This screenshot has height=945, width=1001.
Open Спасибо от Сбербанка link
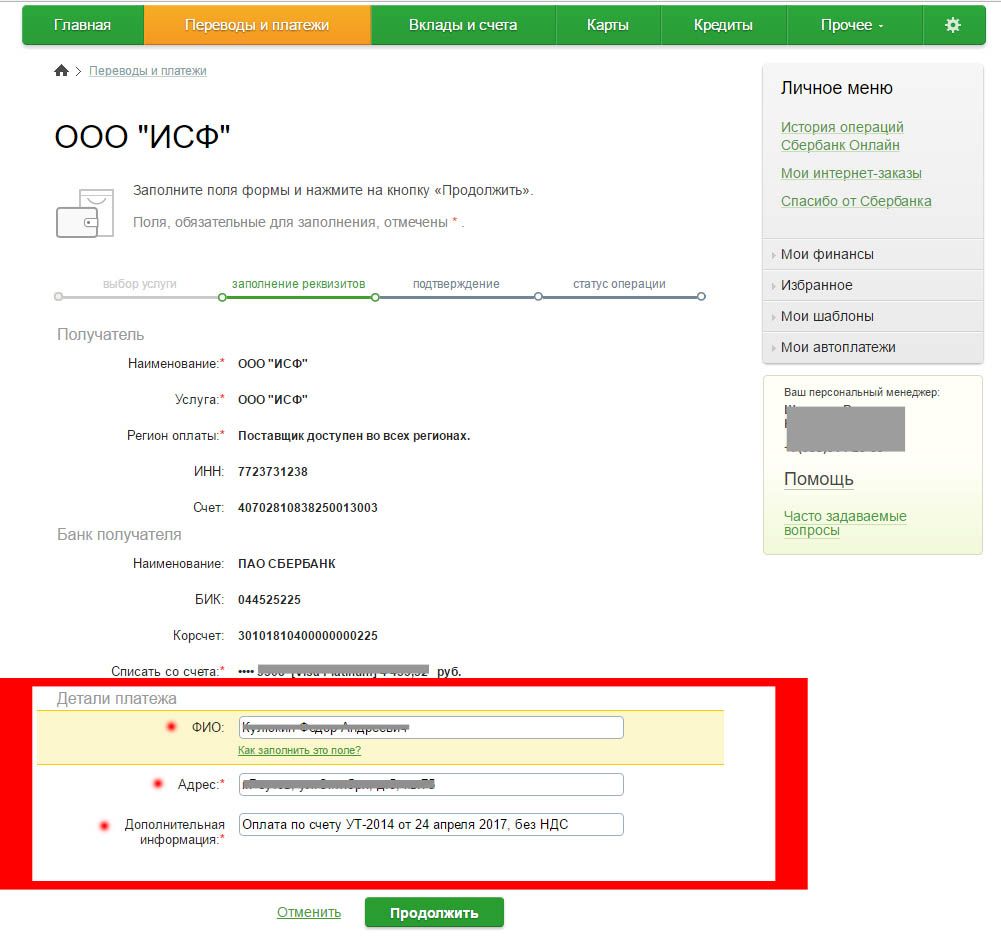pos(856,201)
